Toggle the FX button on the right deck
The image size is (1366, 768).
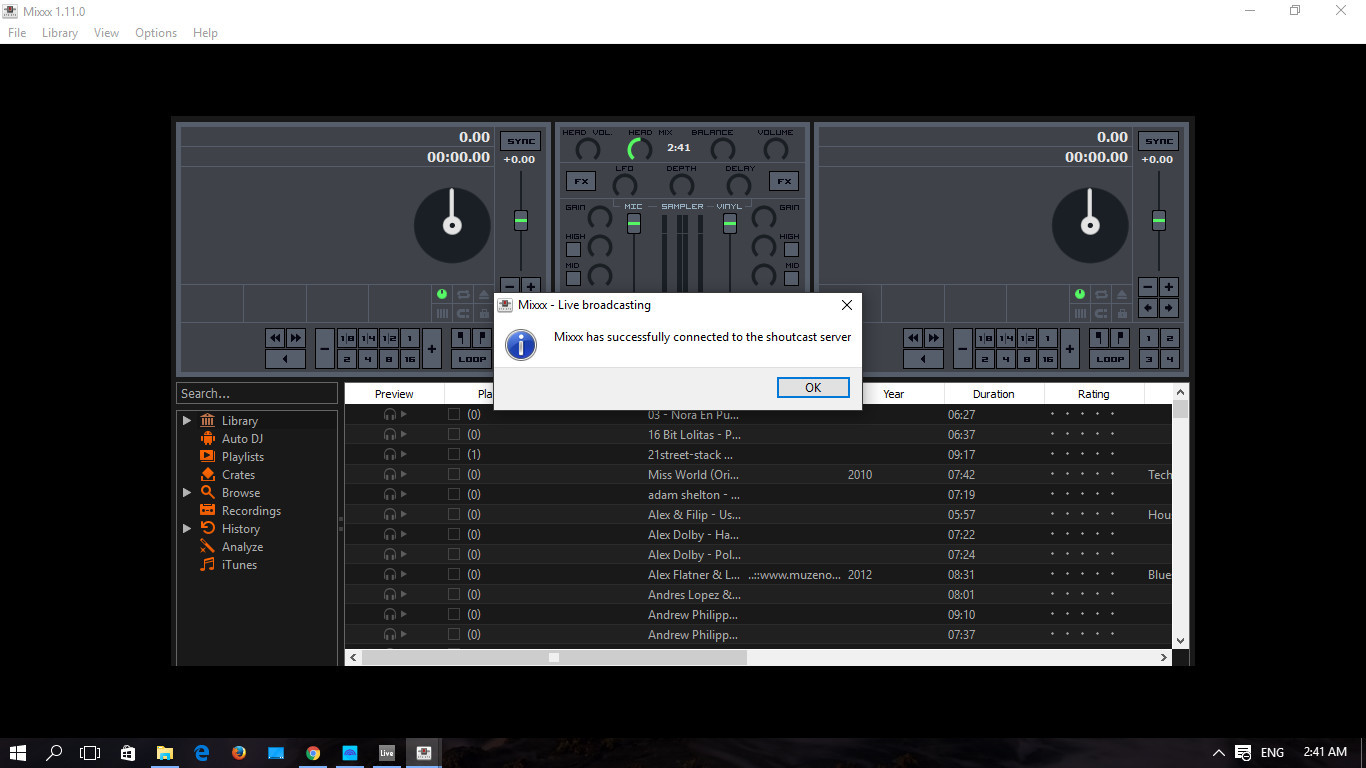click(783, 181)
